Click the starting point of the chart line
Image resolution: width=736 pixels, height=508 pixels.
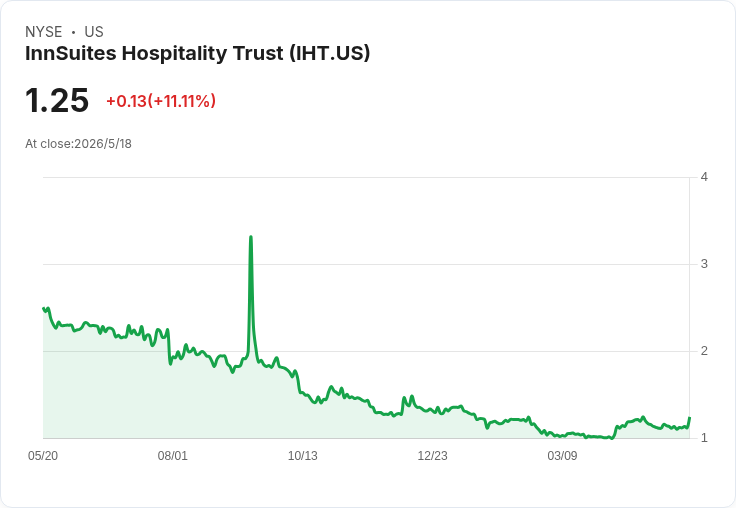(44, 308)
